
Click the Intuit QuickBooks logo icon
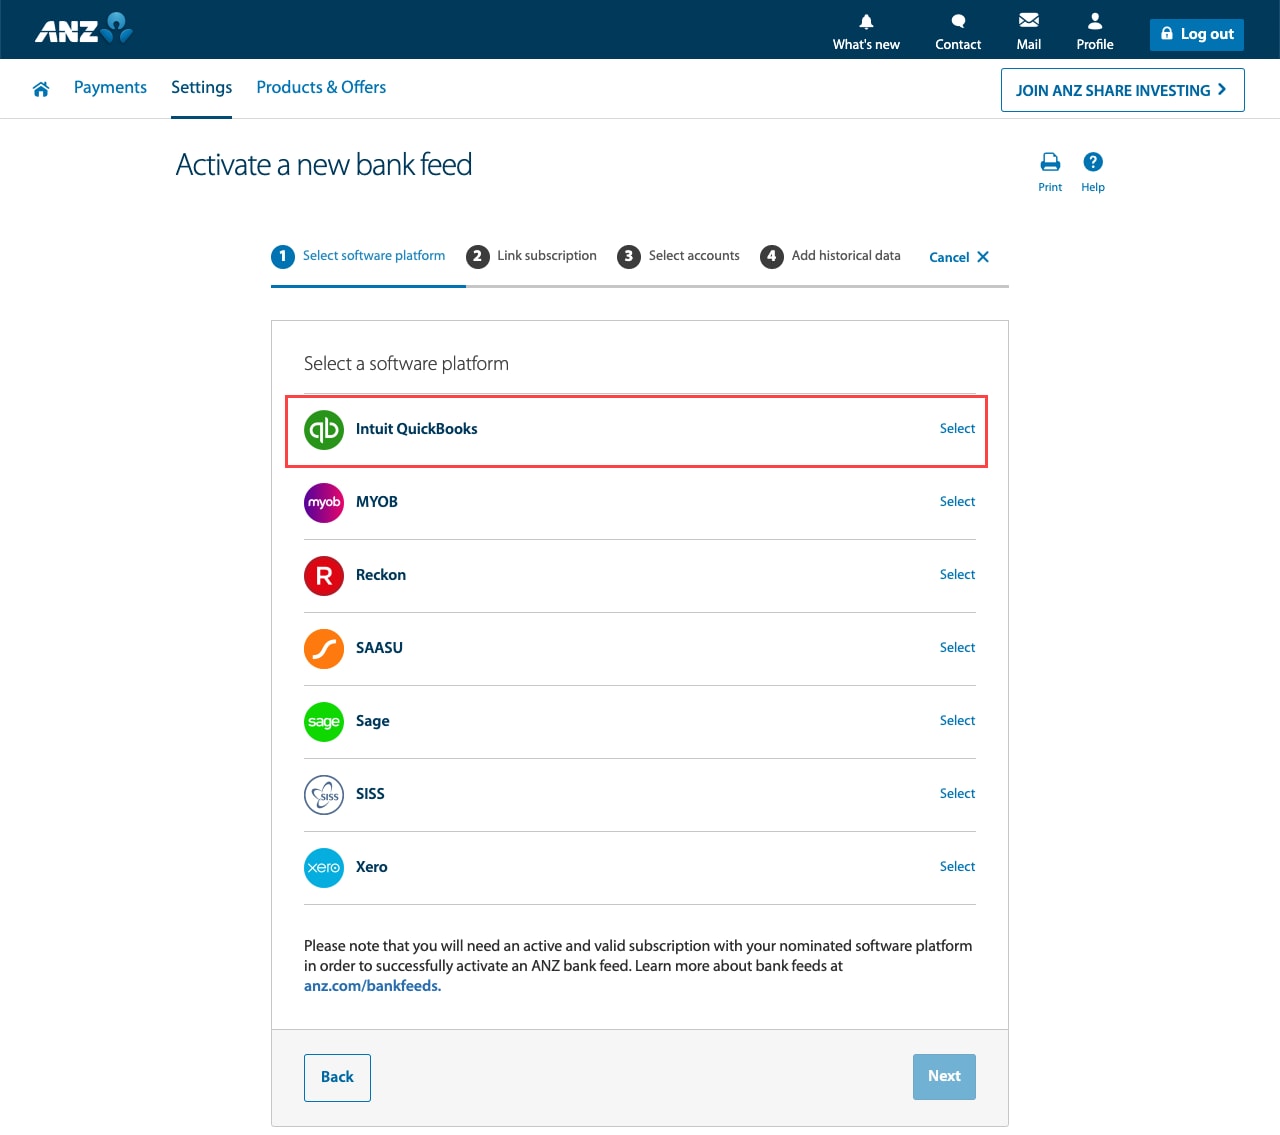click(x=324, y=430)
